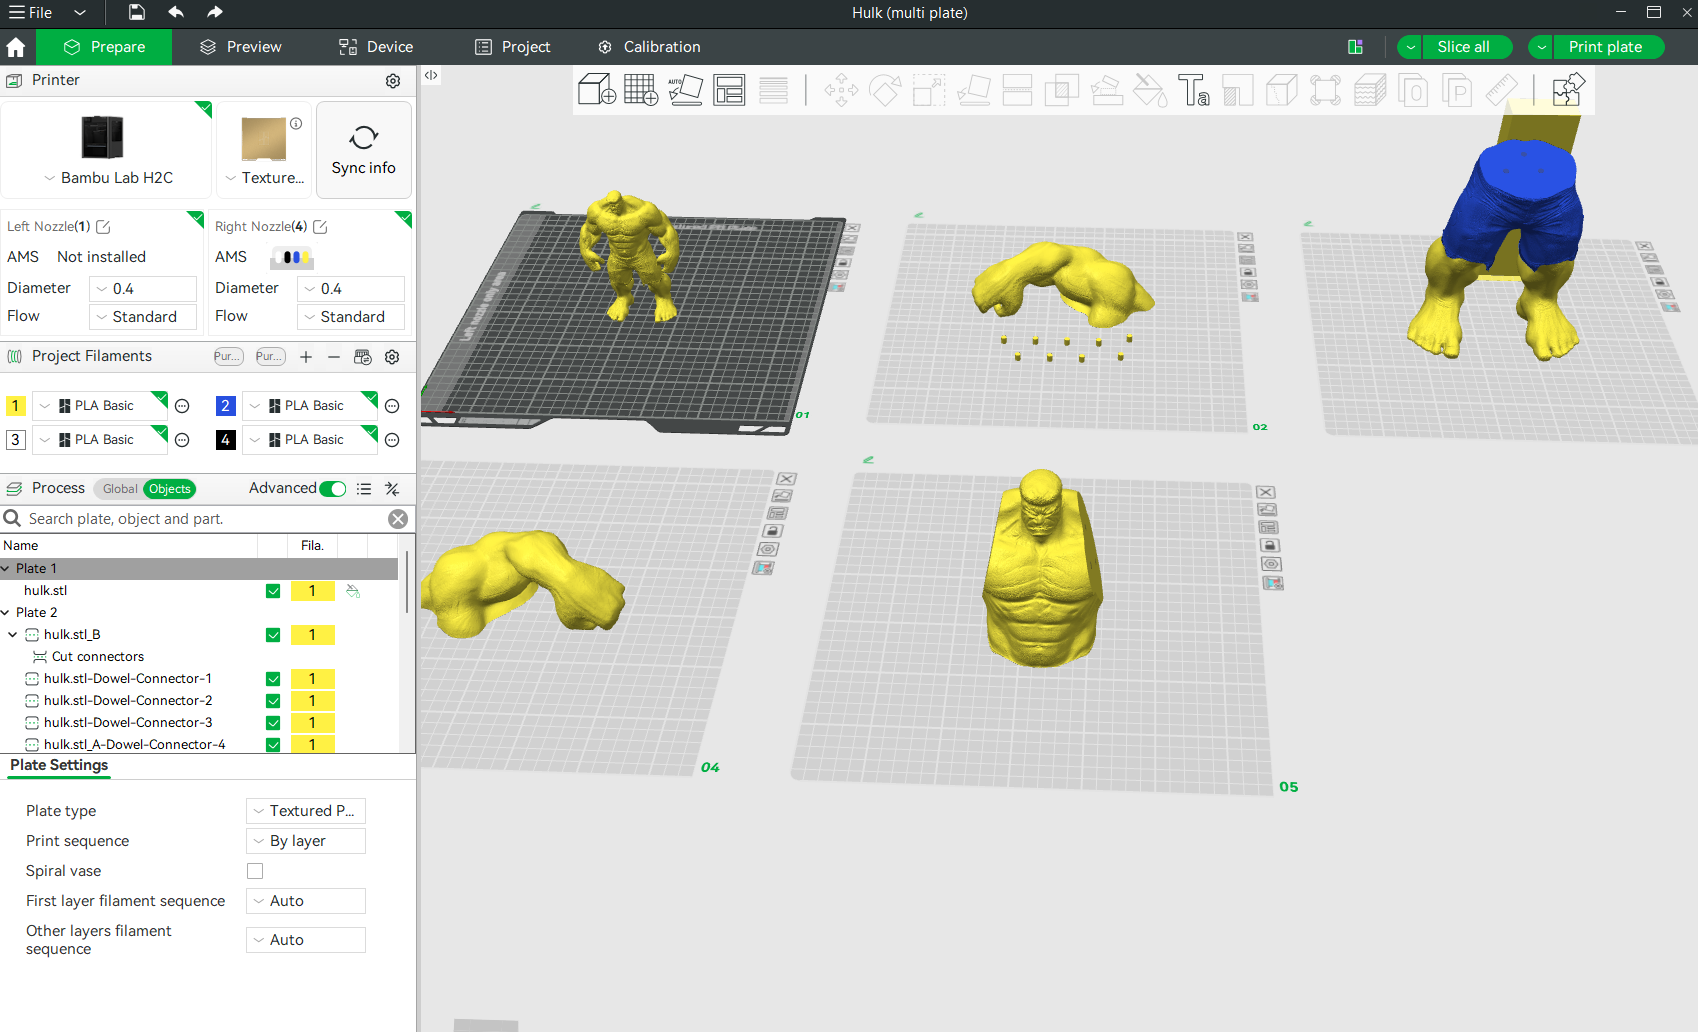Collapse the Plate 2 tree node
Viewport: 1698px width, 1032px height.
(x=6, y=613)
